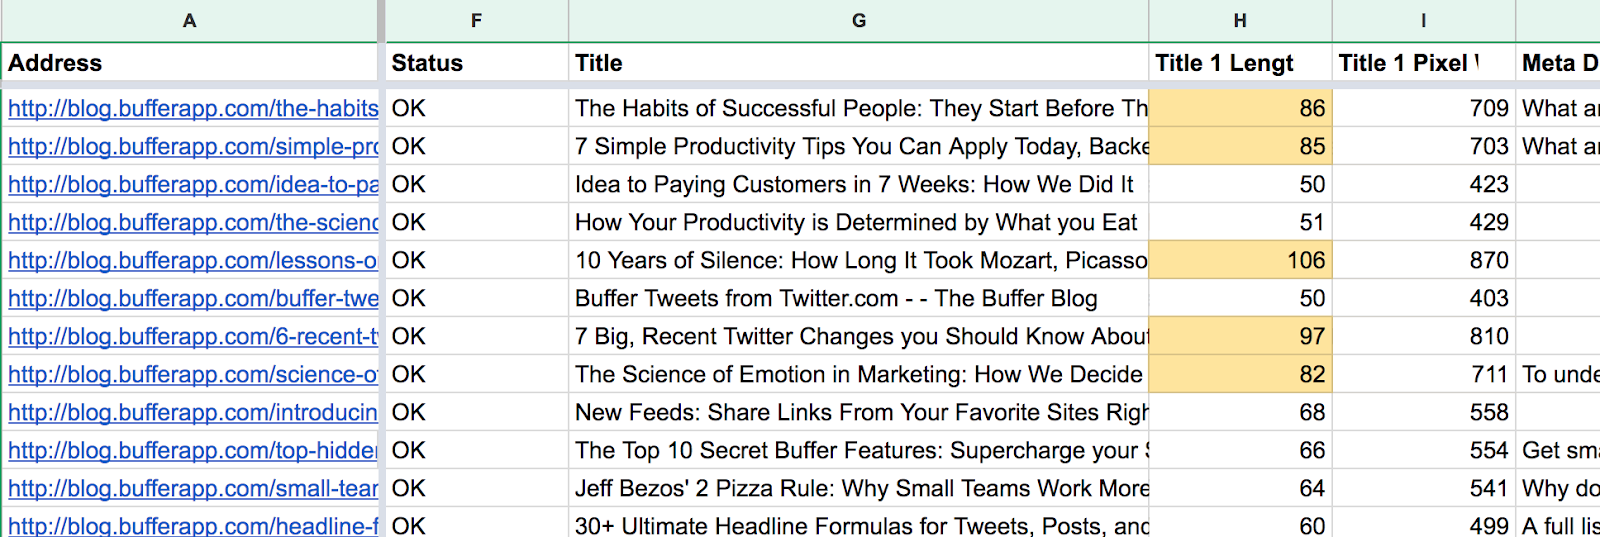Click the column F header
The width and height of the screenshot is (1600, 537).
[476, 21]
